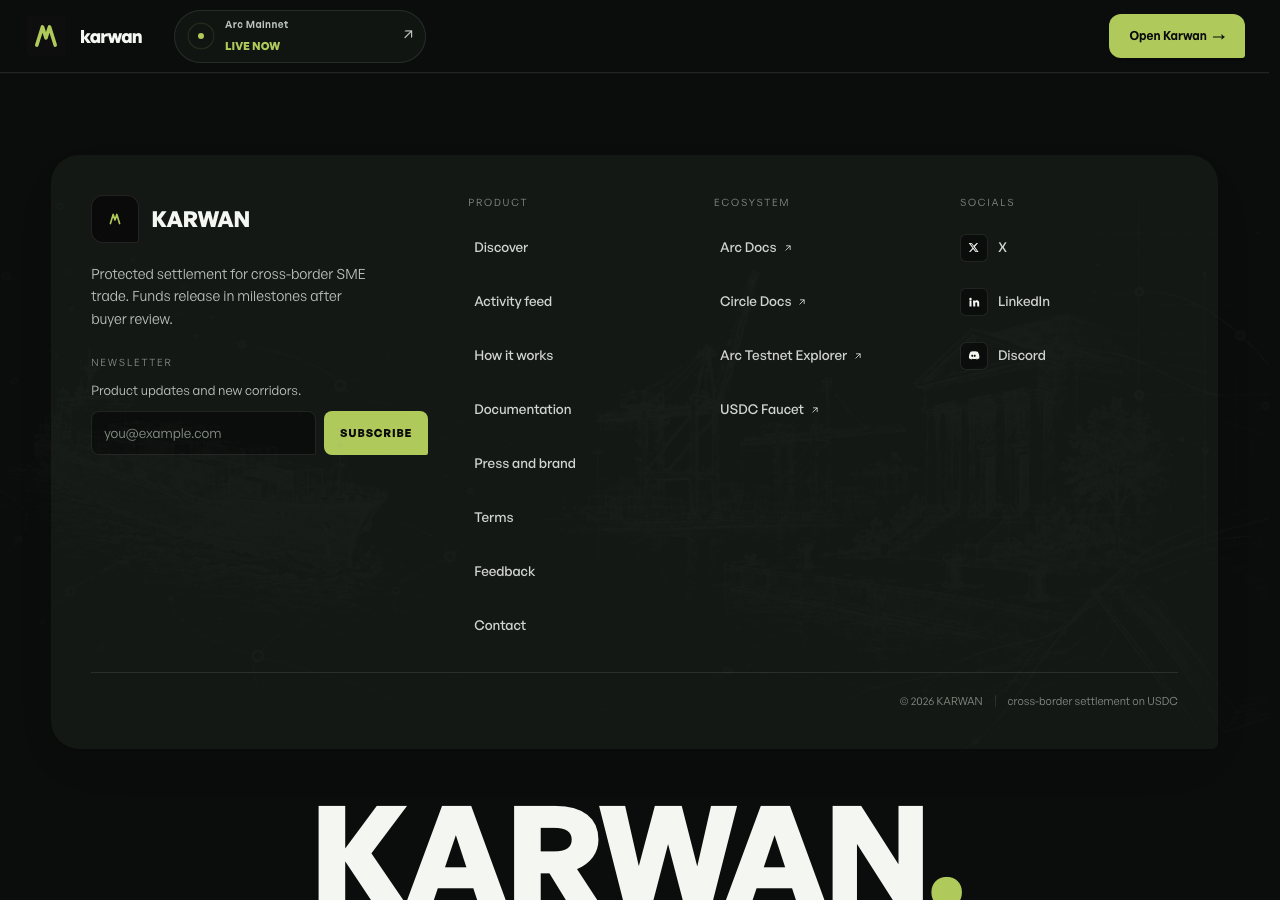Click external arrow beside USDC Faucet
The image size is (1280, 900).
[815, 410]
